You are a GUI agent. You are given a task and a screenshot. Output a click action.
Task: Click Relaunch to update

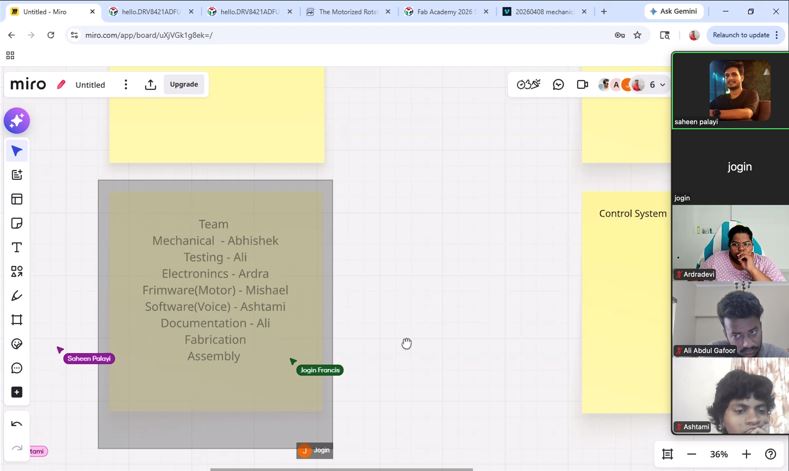tap(745, 35)
